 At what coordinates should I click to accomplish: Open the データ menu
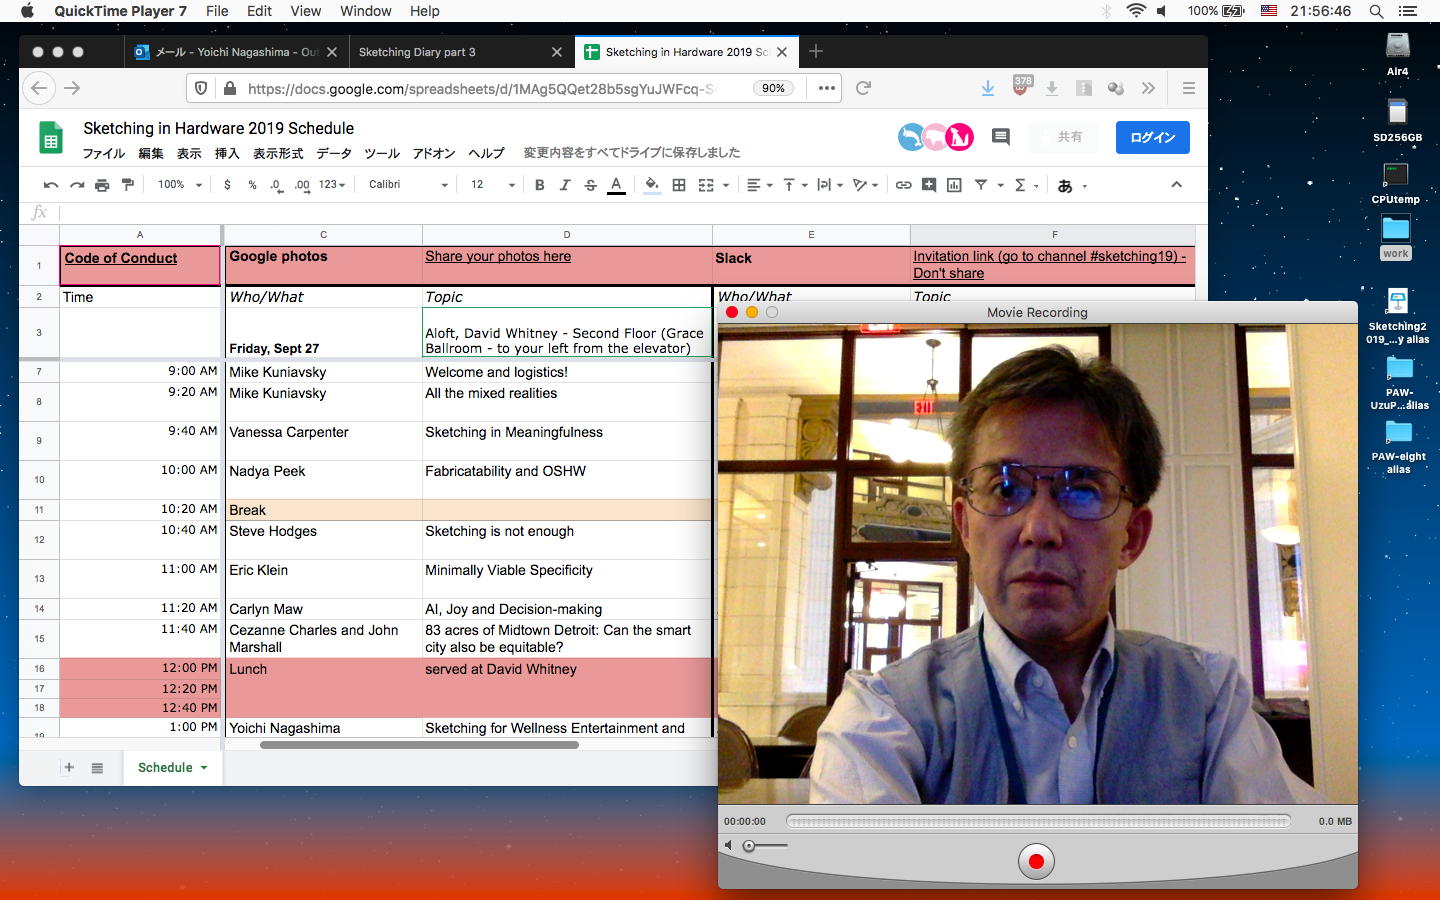pos(334,153)
